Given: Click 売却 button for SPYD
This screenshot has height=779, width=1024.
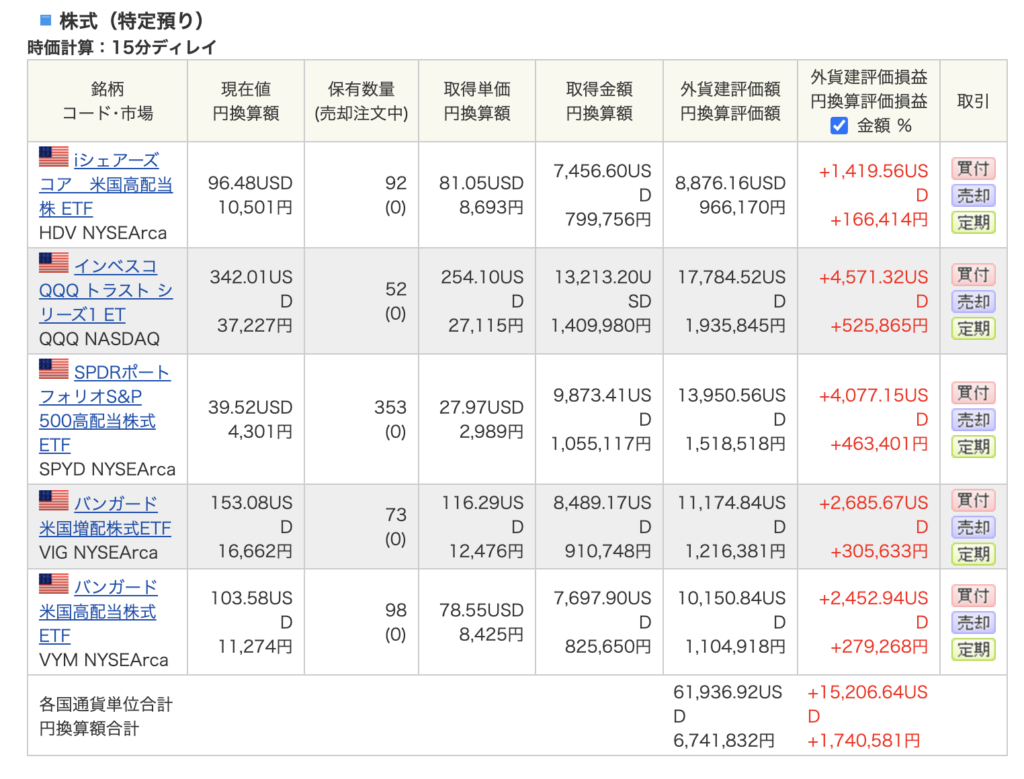Looking at the screenshot, I should (x=973, y=420).
